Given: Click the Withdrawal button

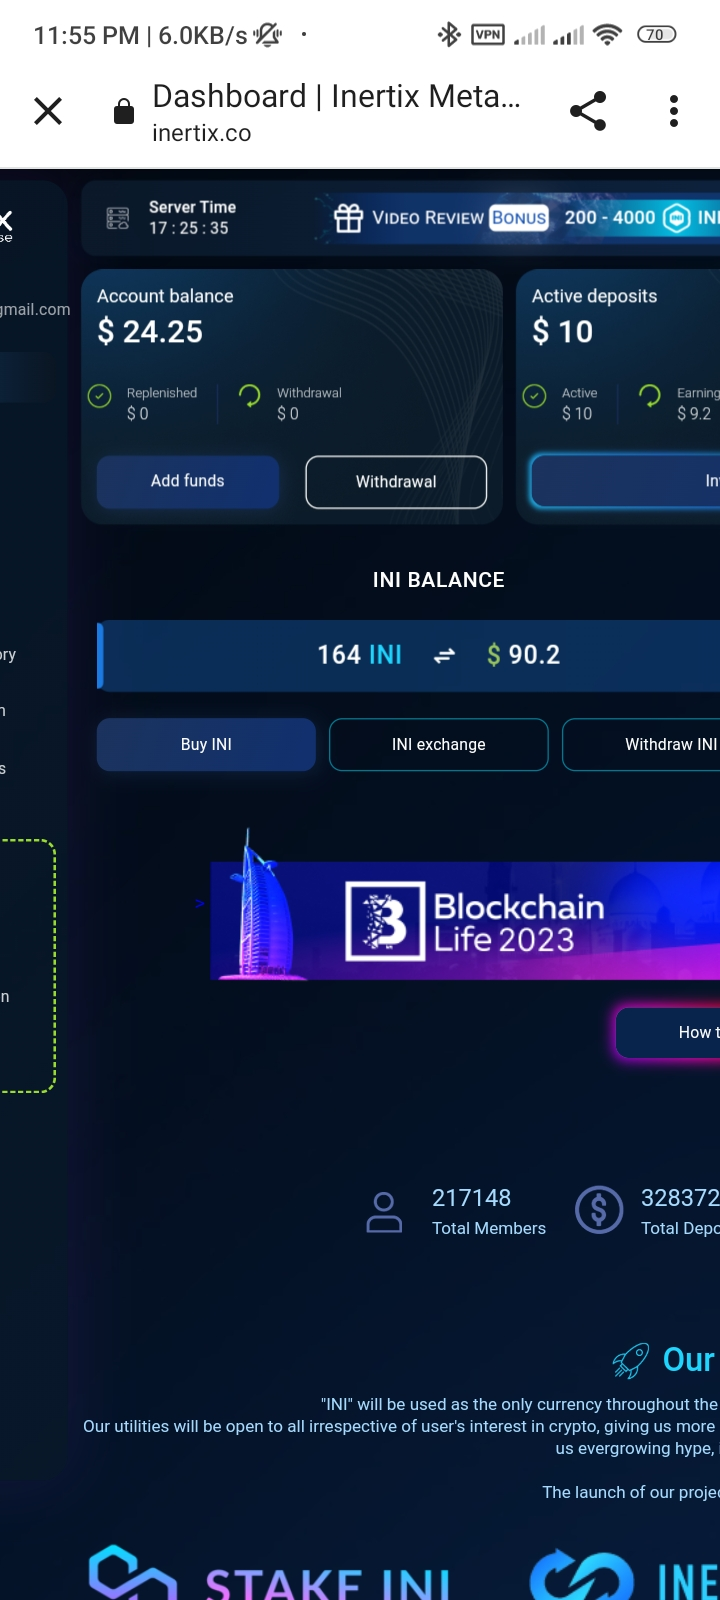Looking at the screenshot, I should [396, 482].
